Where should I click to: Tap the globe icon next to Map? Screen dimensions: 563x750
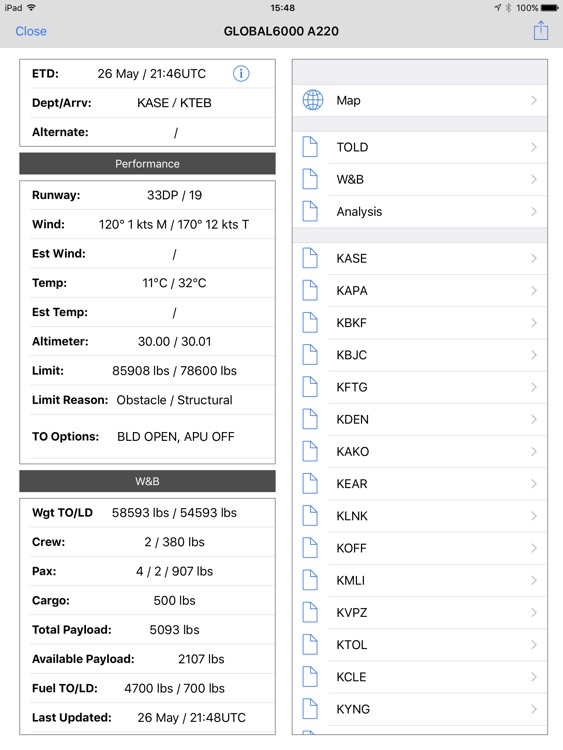(x=313, y=100)
